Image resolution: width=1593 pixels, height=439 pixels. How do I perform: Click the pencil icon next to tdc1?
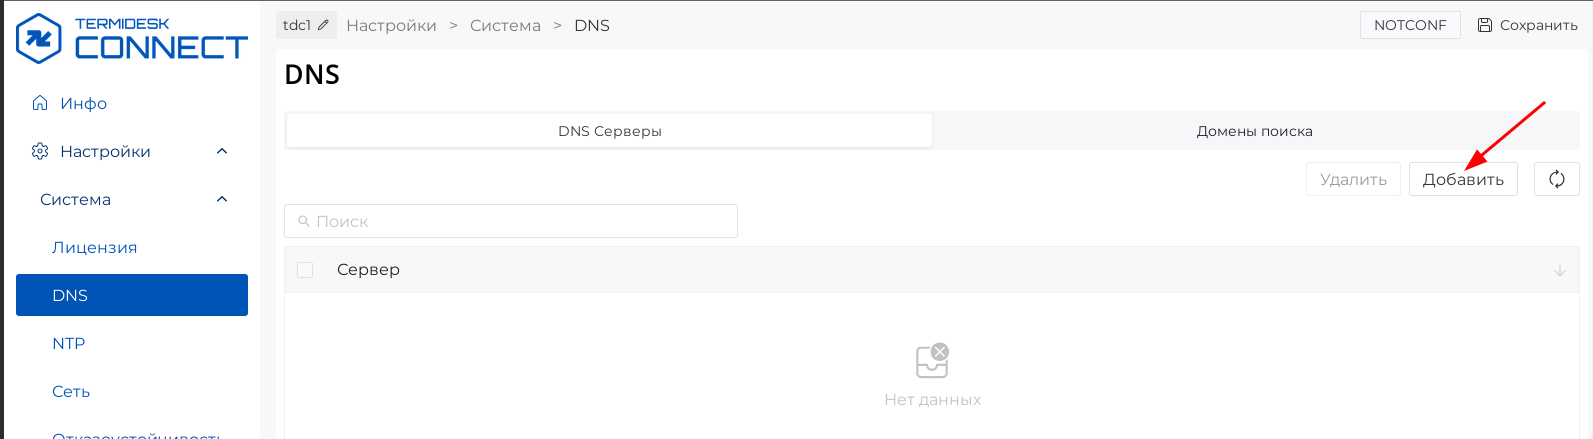click(x=323, y=25)
